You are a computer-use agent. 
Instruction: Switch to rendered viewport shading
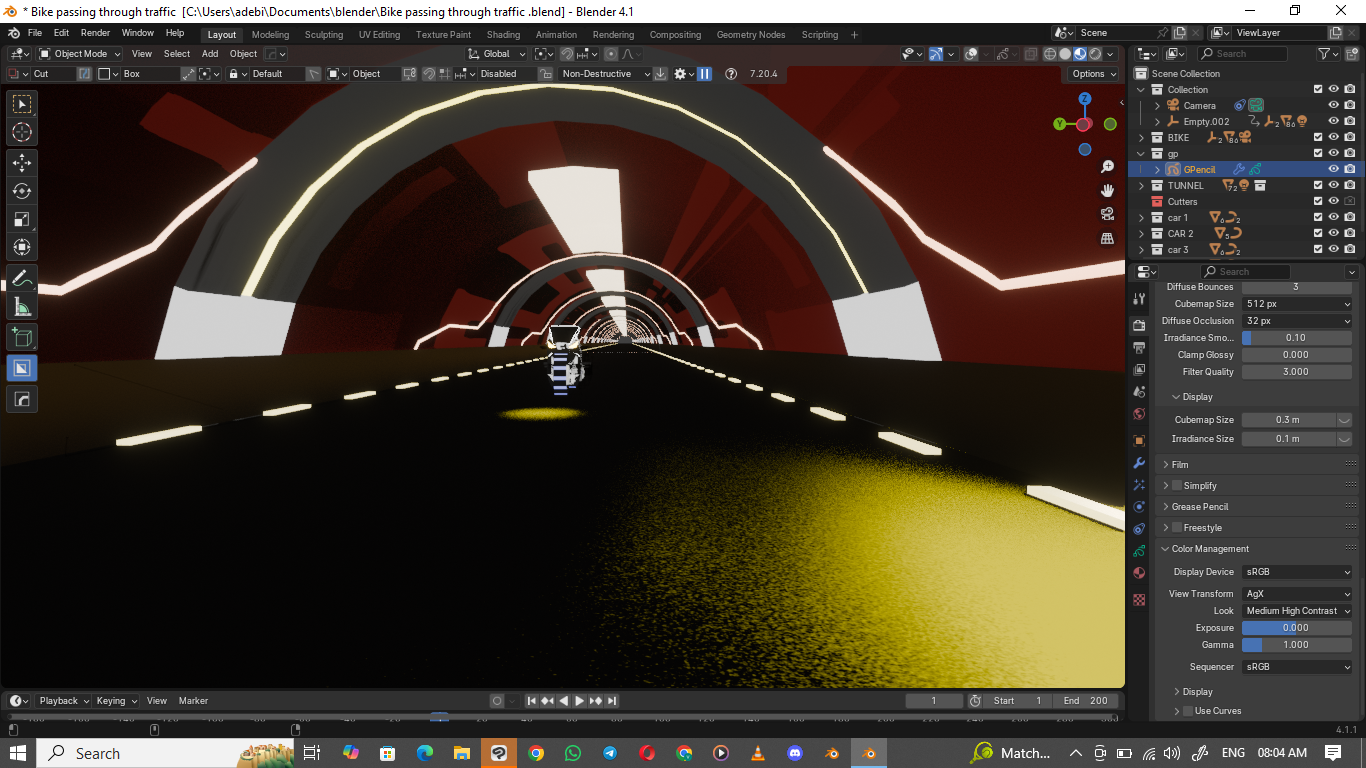[x=1095, y=54]
